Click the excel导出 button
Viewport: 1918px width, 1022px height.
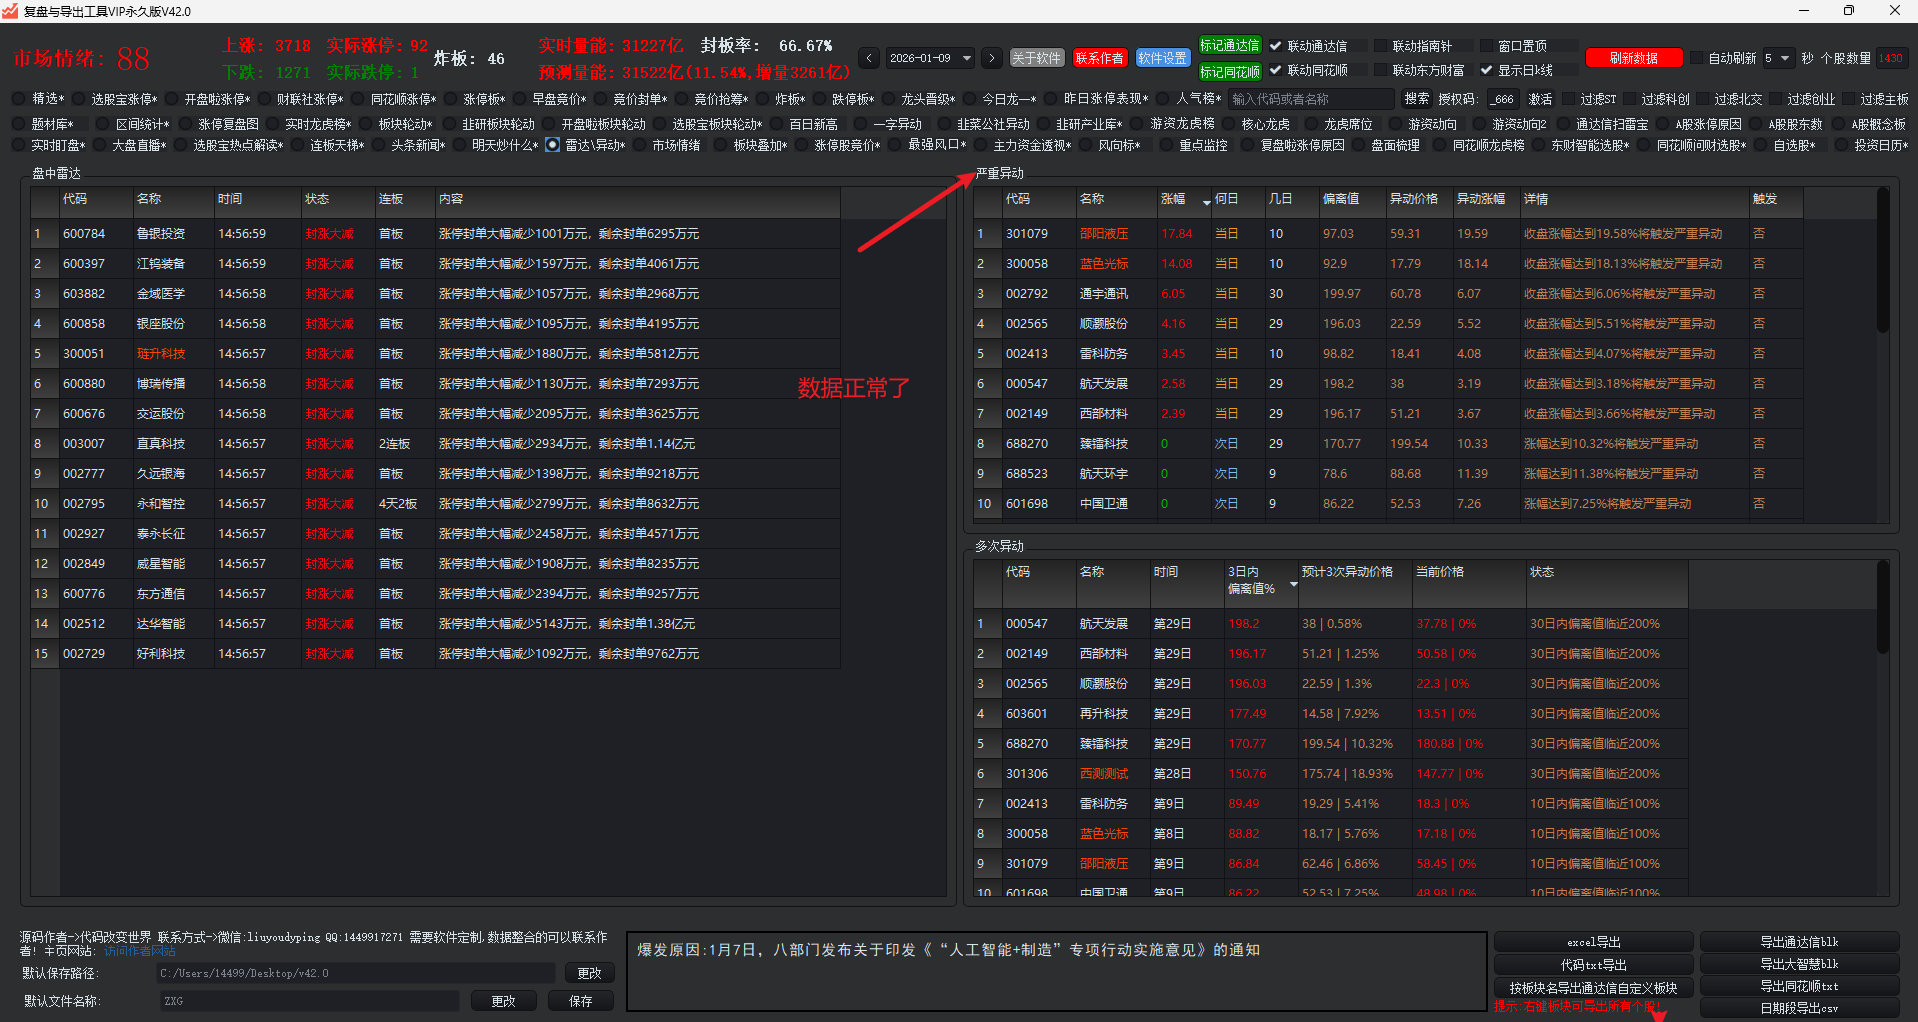tap(1593, 942)
